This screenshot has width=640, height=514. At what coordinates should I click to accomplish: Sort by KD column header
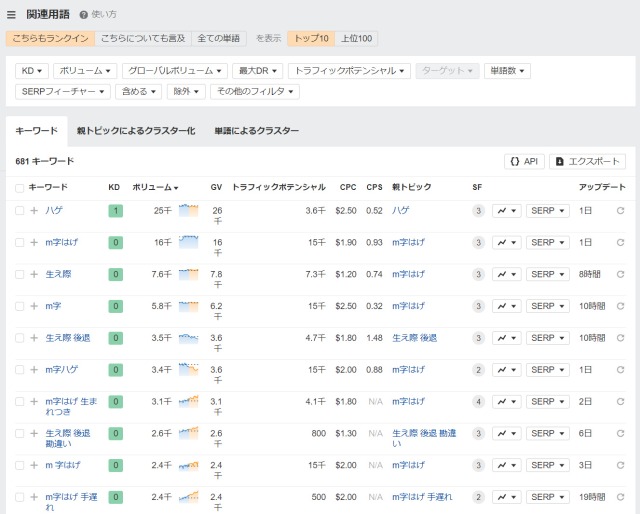[x=114, y=187]
